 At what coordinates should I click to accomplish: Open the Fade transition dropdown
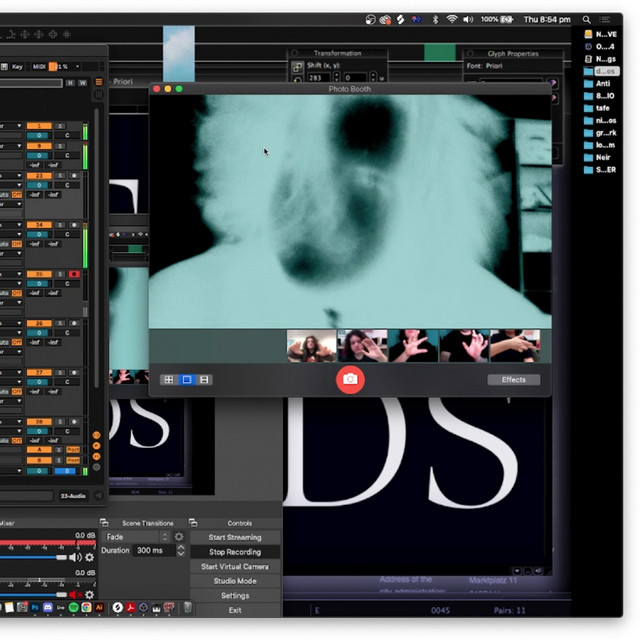click(x=137, y=537)
